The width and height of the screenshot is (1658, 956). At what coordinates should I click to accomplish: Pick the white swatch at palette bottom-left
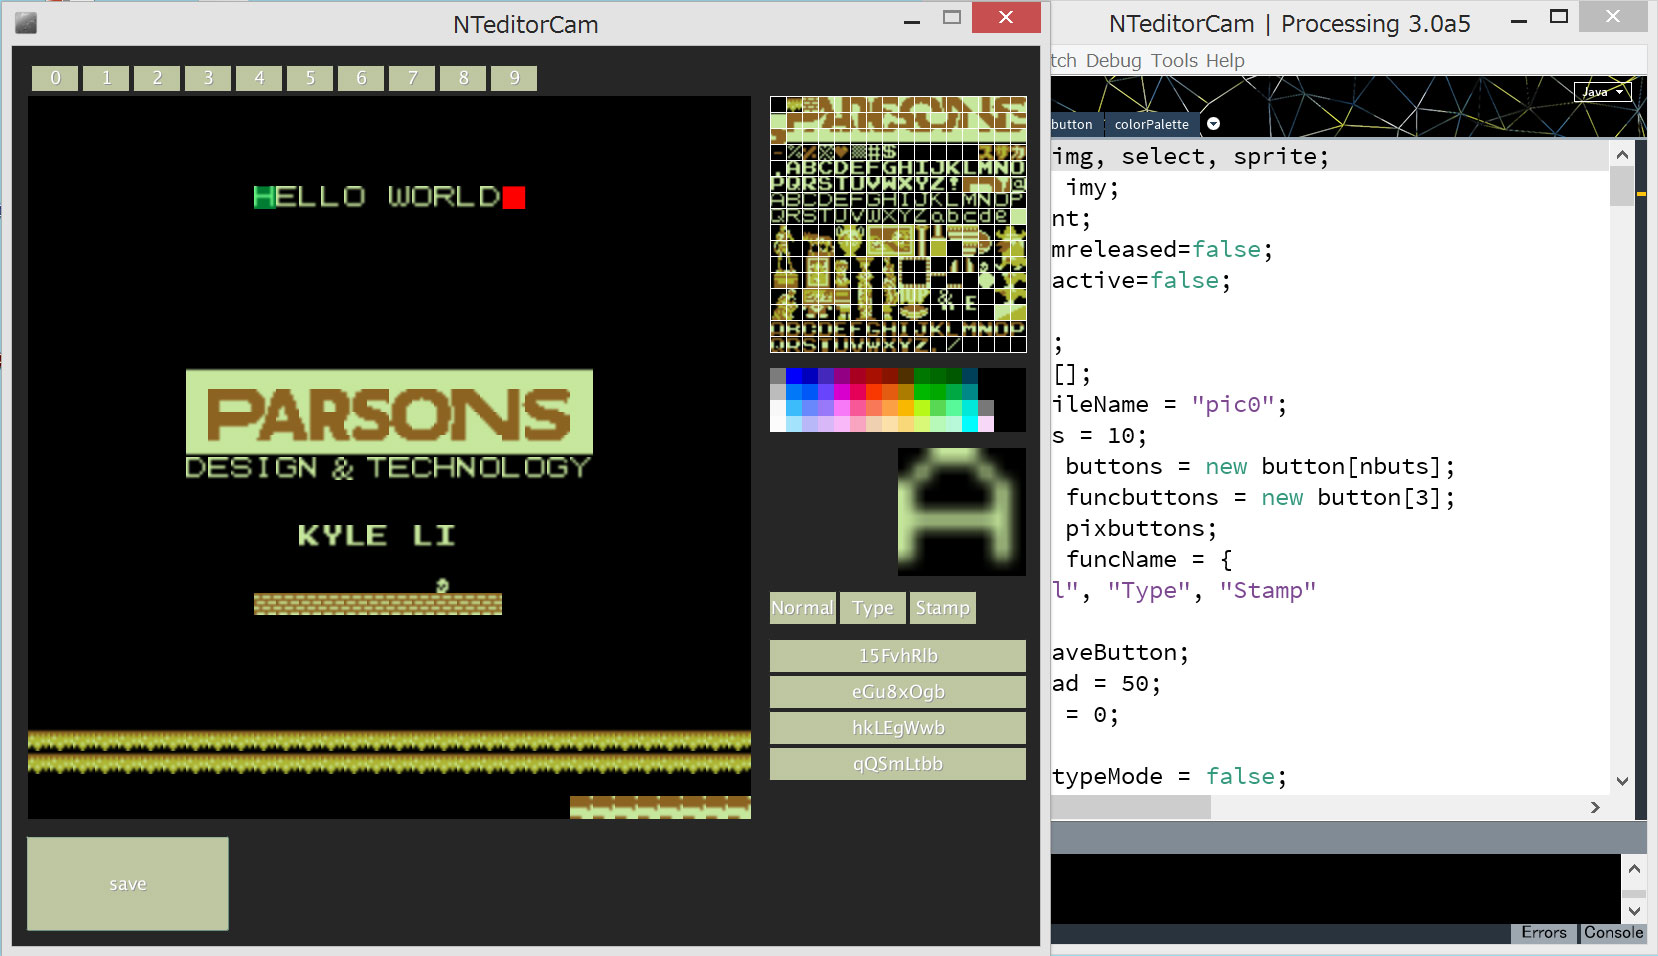[778, 424]
